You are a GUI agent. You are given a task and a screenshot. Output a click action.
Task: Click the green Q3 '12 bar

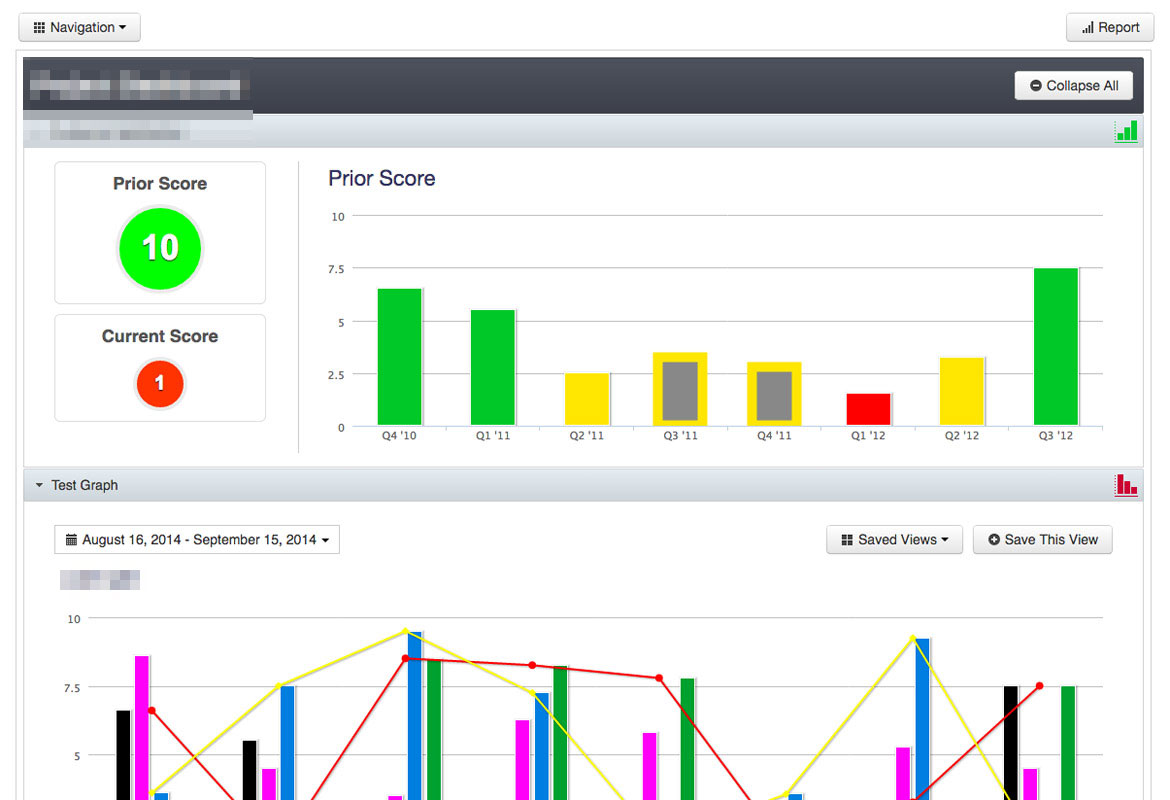[1056, 347]
